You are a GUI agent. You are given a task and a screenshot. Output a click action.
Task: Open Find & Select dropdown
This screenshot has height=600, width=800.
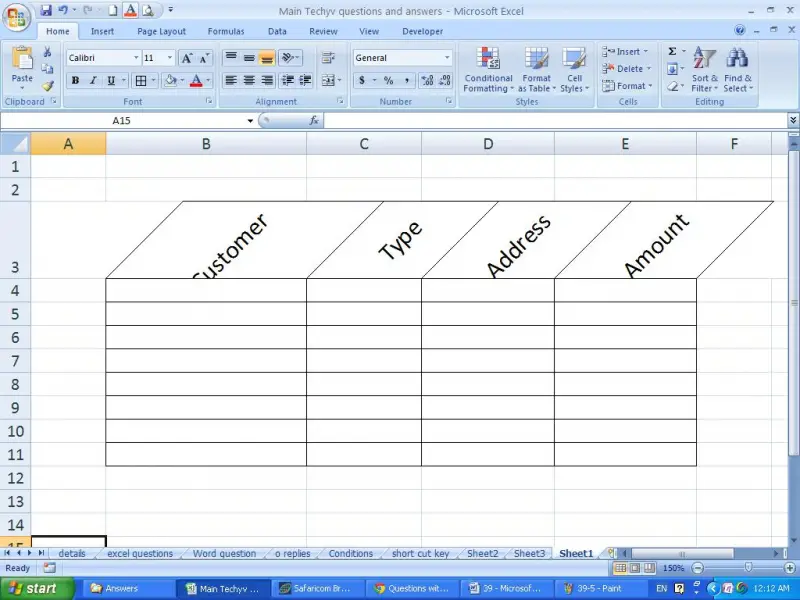point(738,70)
